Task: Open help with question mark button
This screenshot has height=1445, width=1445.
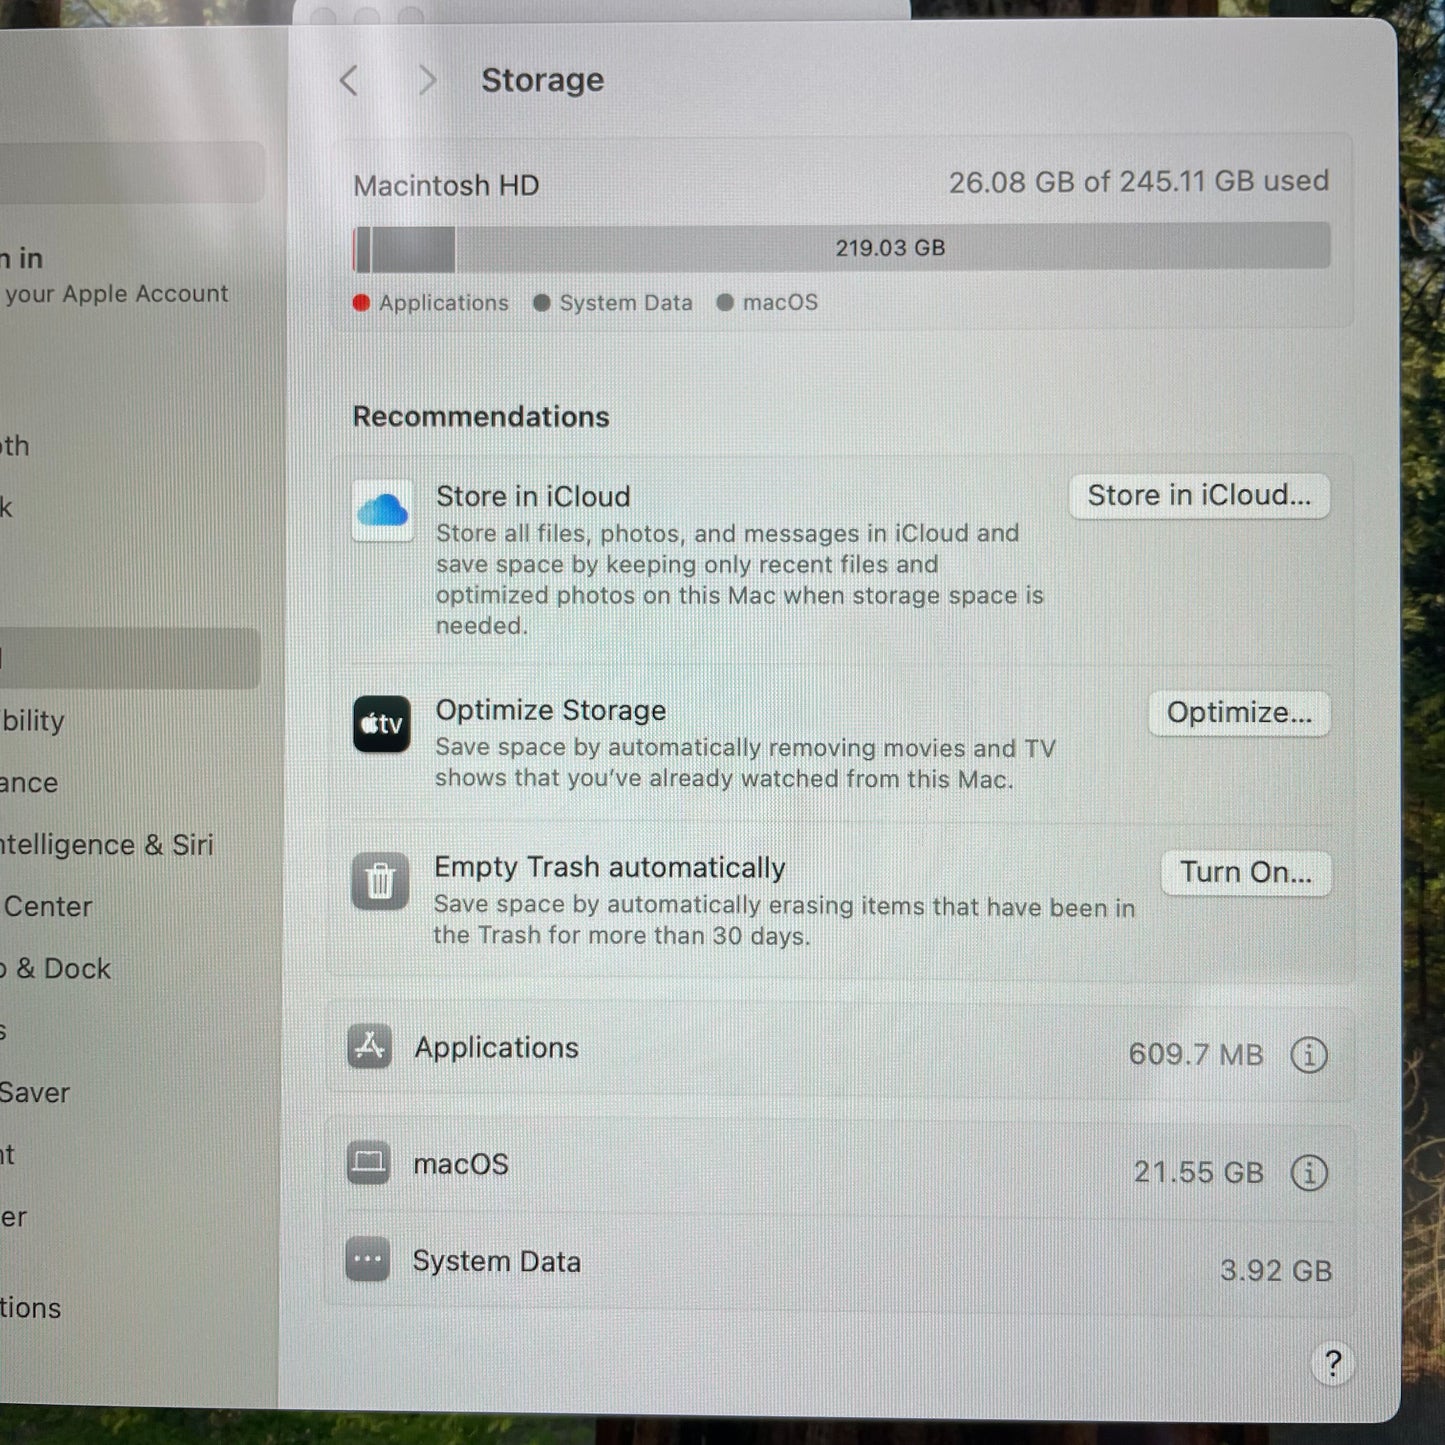Action: click(1332, 1363)
